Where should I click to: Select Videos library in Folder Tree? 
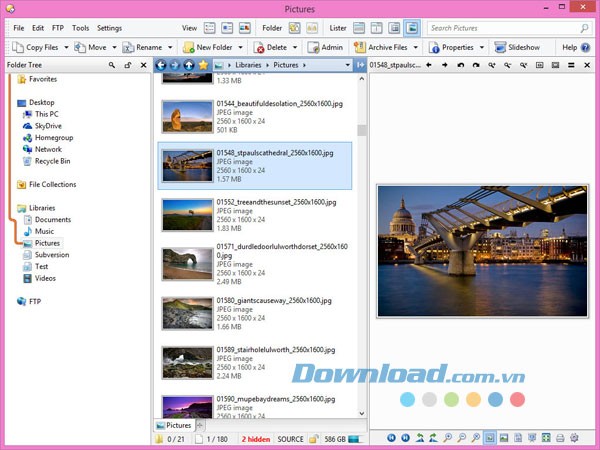point(39,278)
